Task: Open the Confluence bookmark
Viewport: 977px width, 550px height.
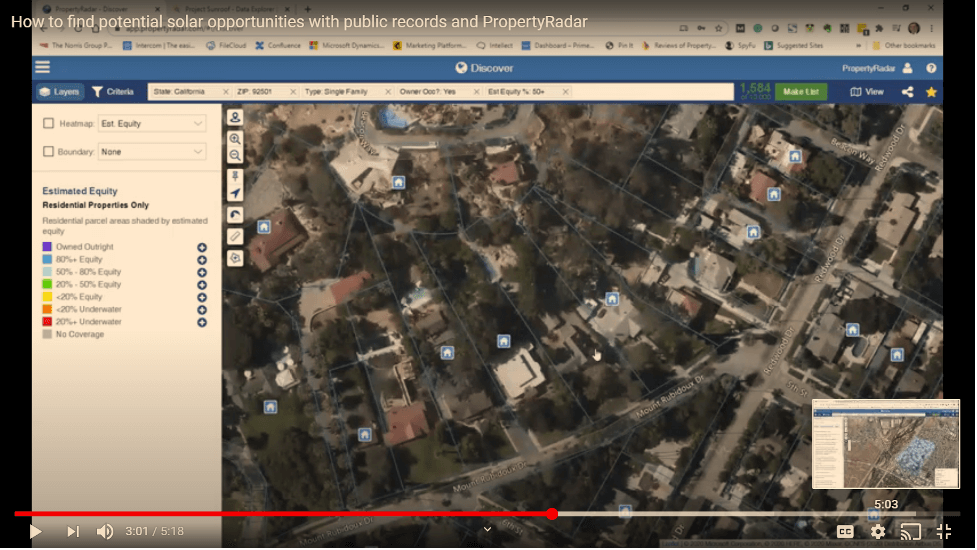Action: [278, 45]
